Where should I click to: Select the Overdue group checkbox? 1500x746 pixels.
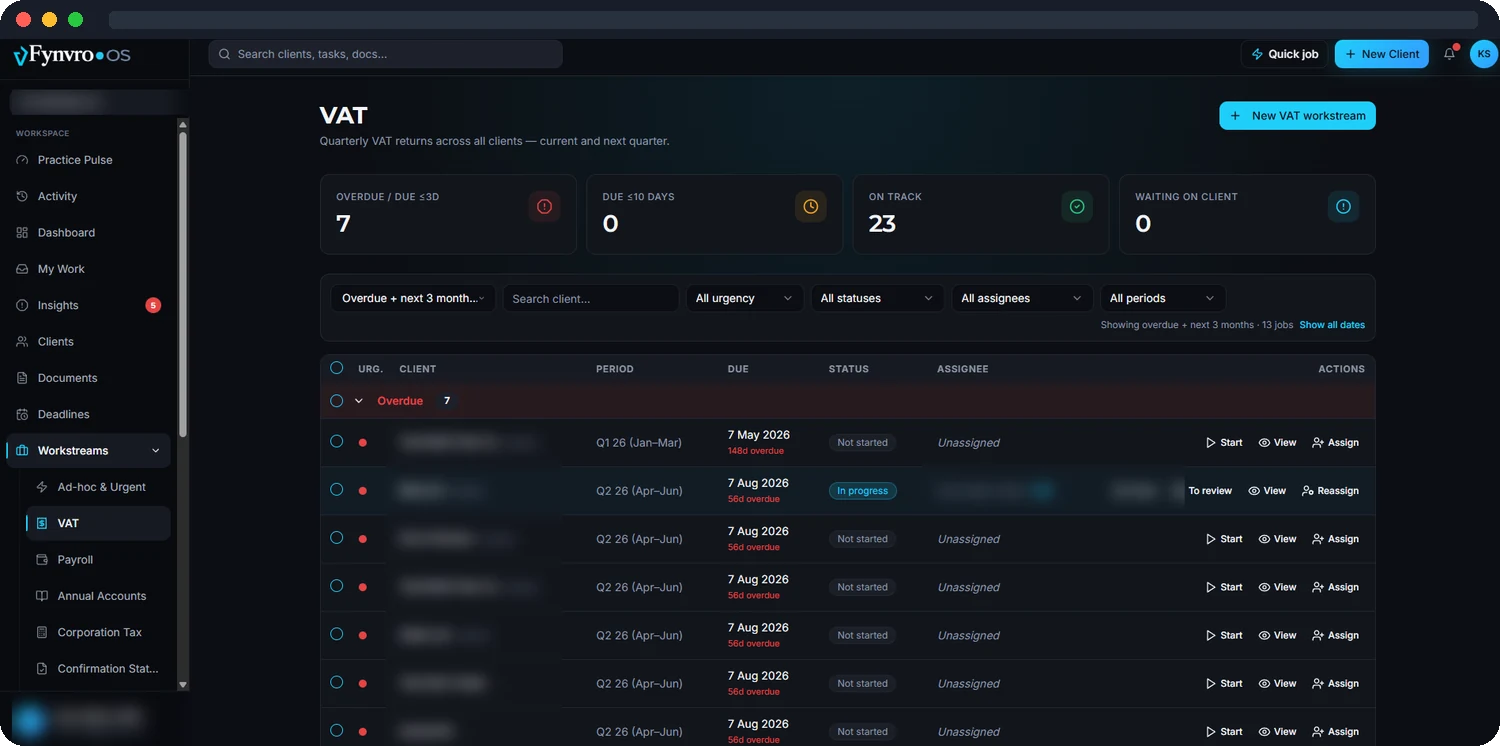coord(336,401)
